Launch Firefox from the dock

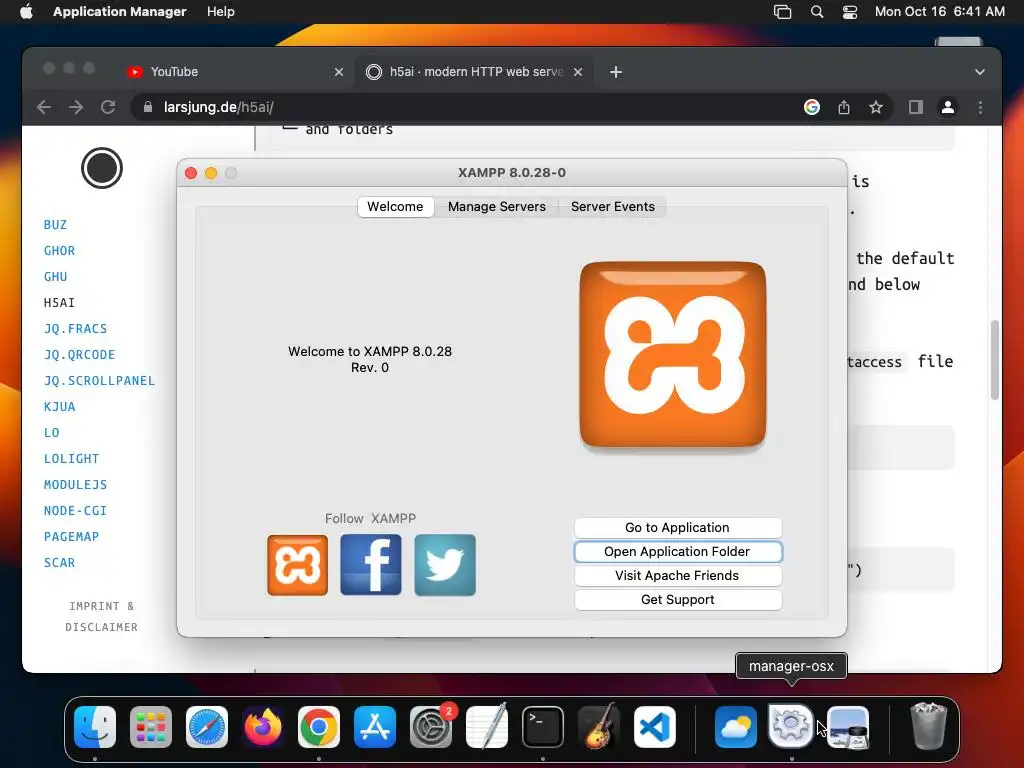(263, 727)
